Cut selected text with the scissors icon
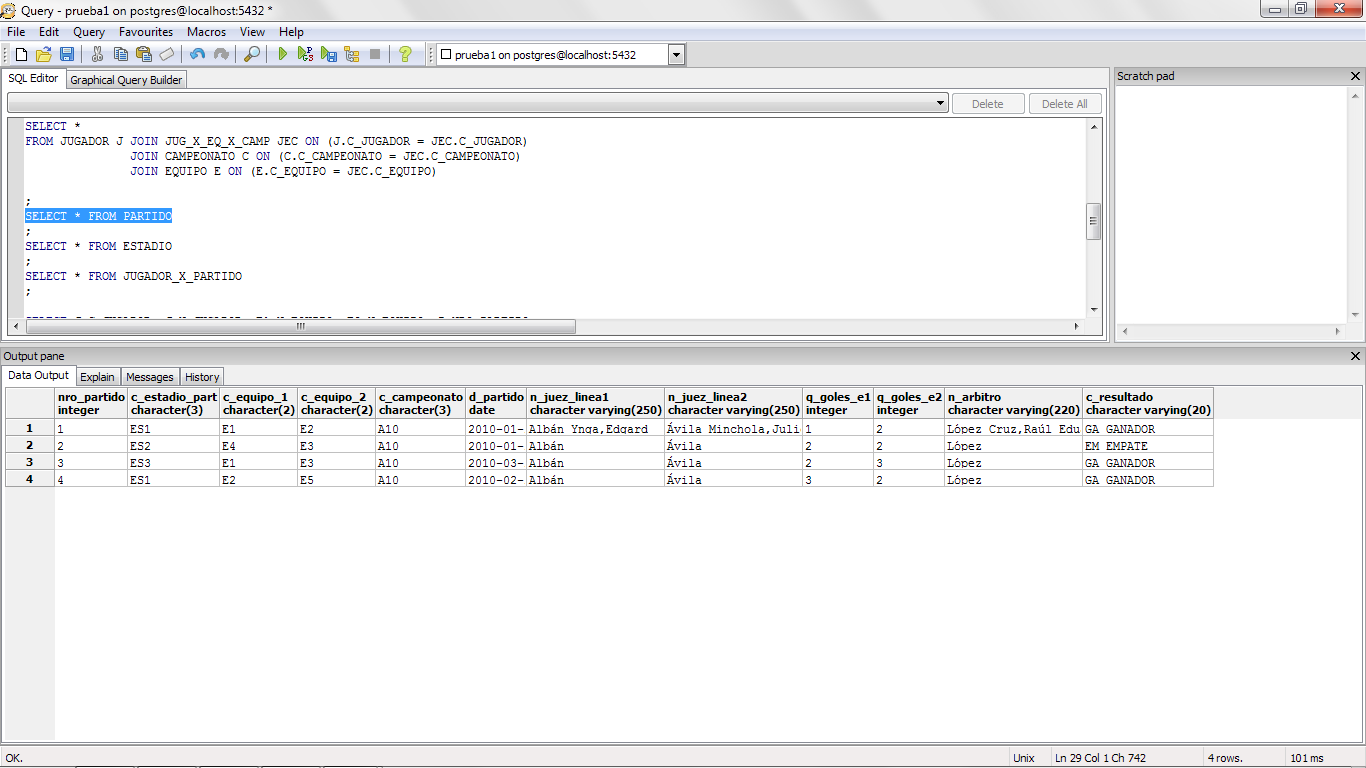Image resolution: width=1366 pixels, height=768 pixels. (97, 54)
